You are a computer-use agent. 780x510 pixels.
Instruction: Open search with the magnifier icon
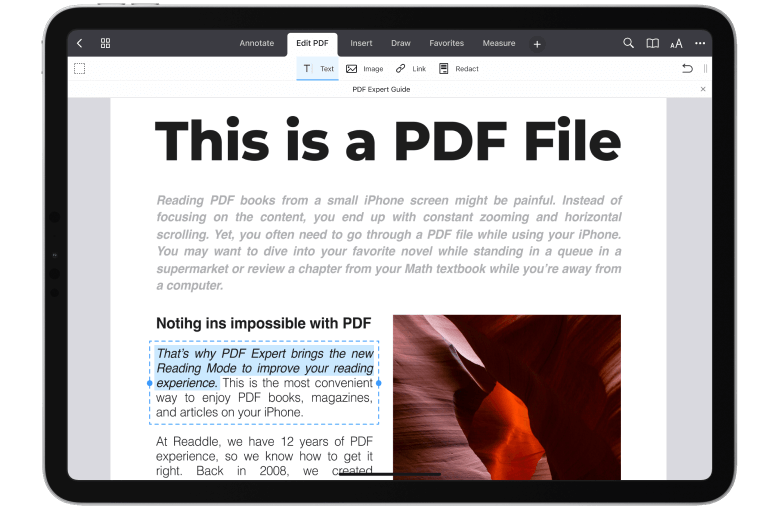coord(628,43)
